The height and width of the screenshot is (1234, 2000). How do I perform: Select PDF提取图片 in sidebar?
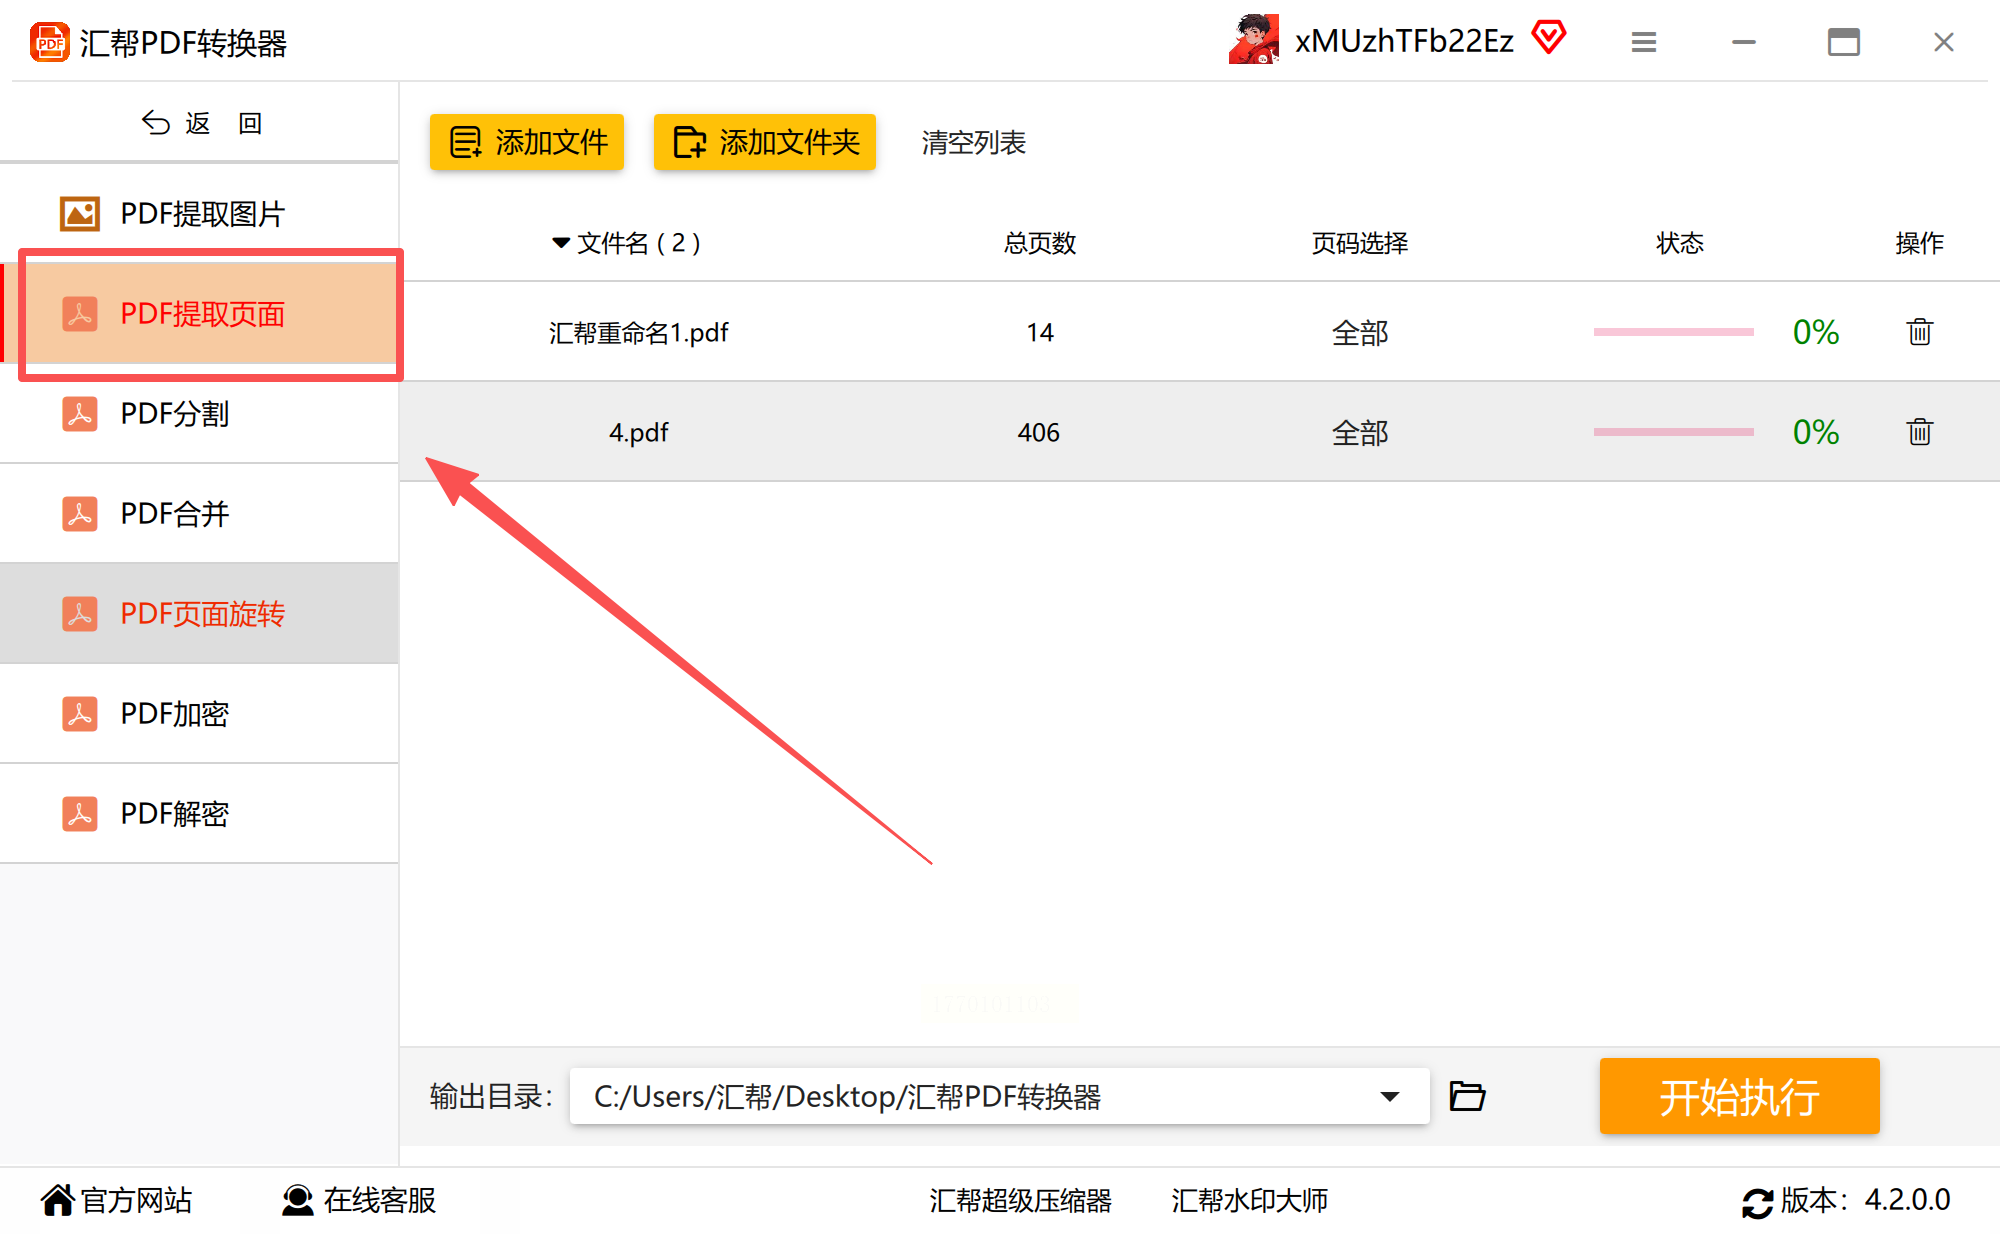tap(200, 213)
